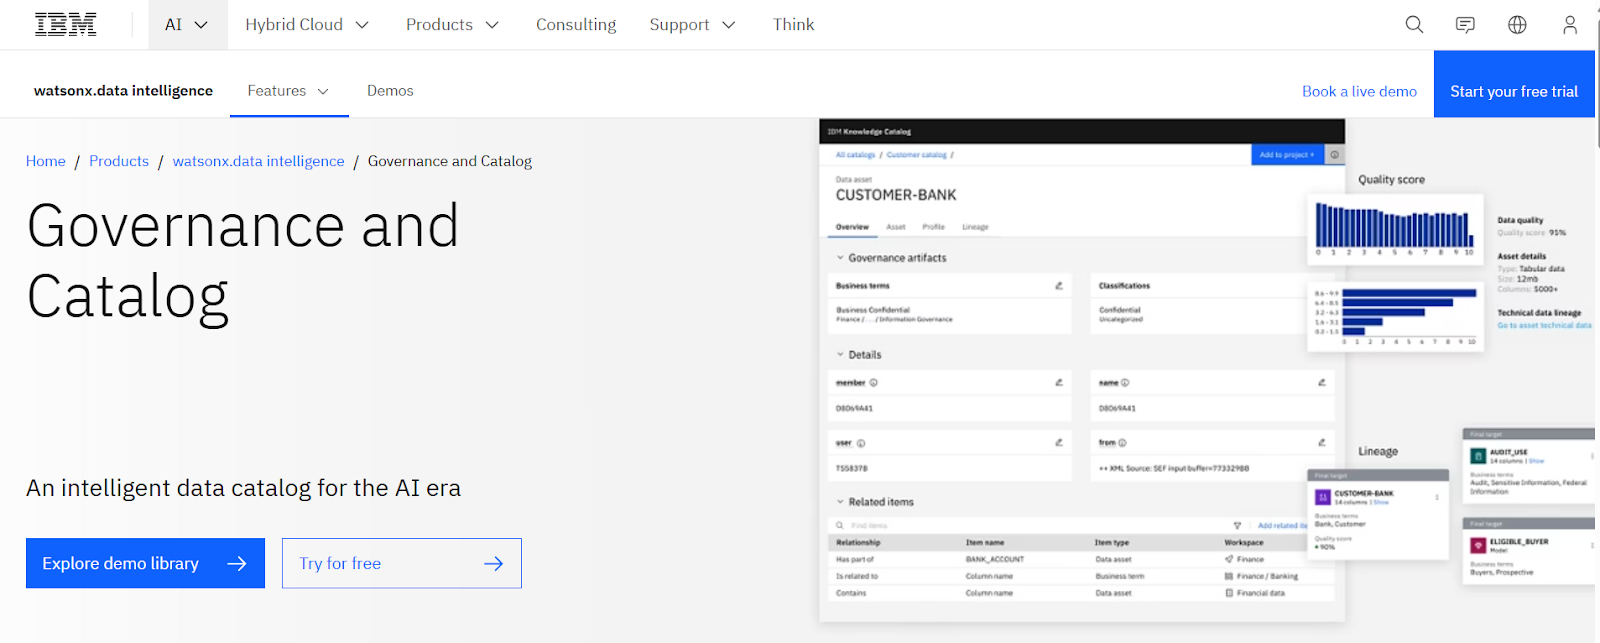Click Book a live demo link
1600x643 pixels.
click(1359, 91)
